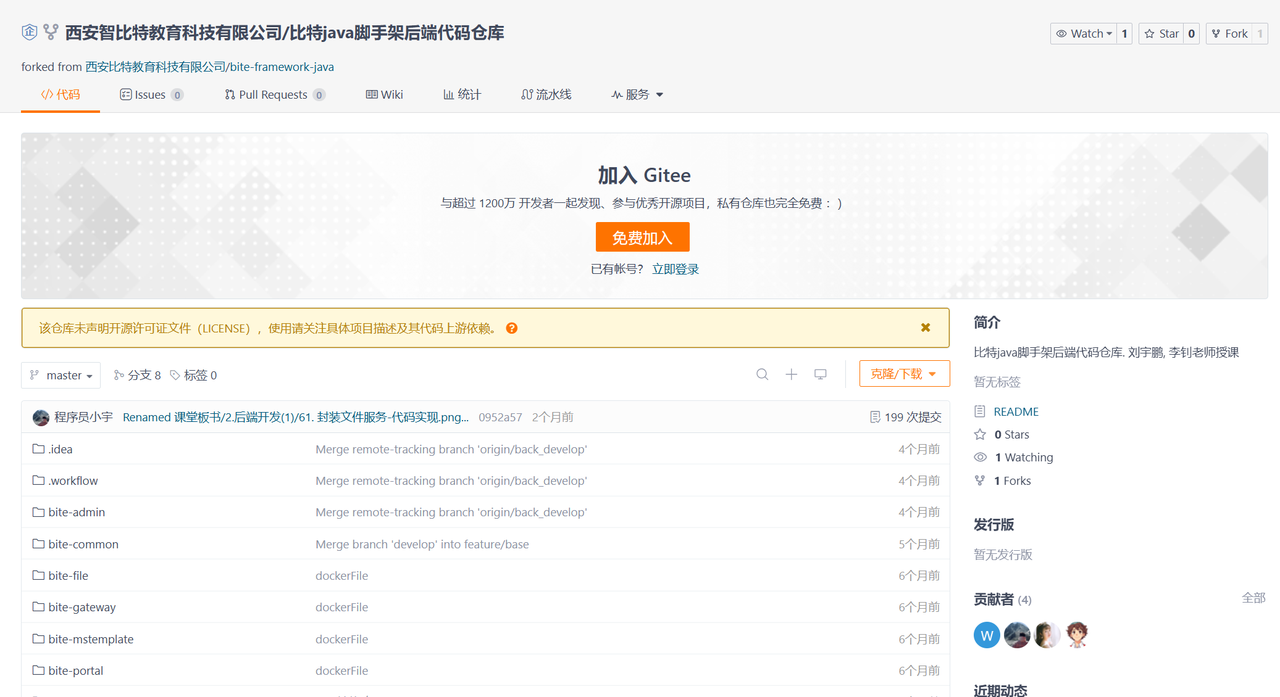Click the repository title link 比特java脚手架后端代码仓库
The image size is (1280, 697).
pos(397,33)
